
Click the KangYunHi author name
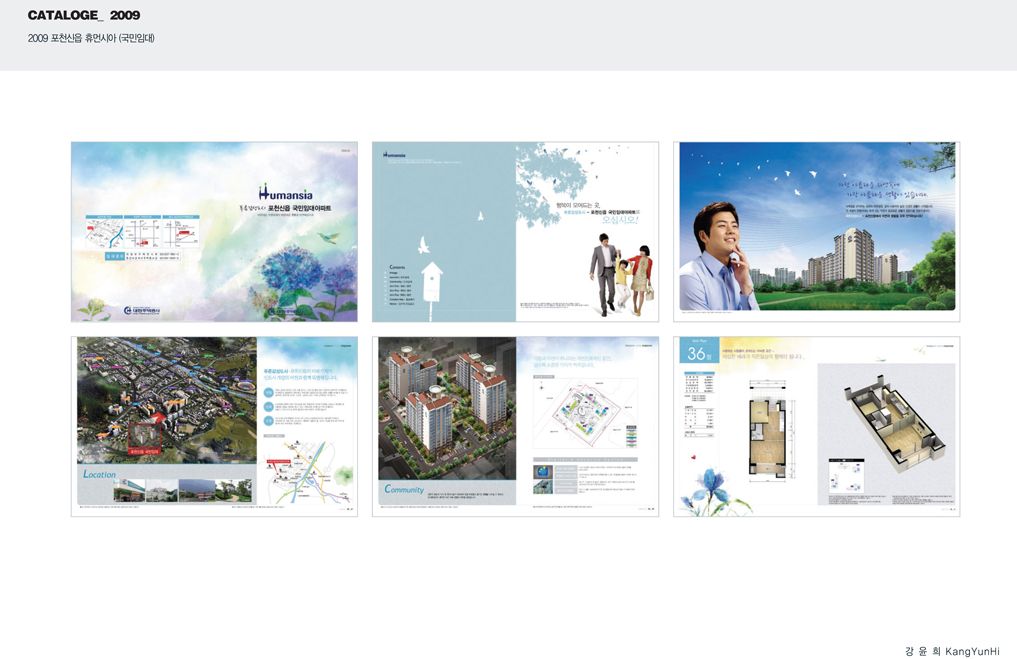(958, 649)
